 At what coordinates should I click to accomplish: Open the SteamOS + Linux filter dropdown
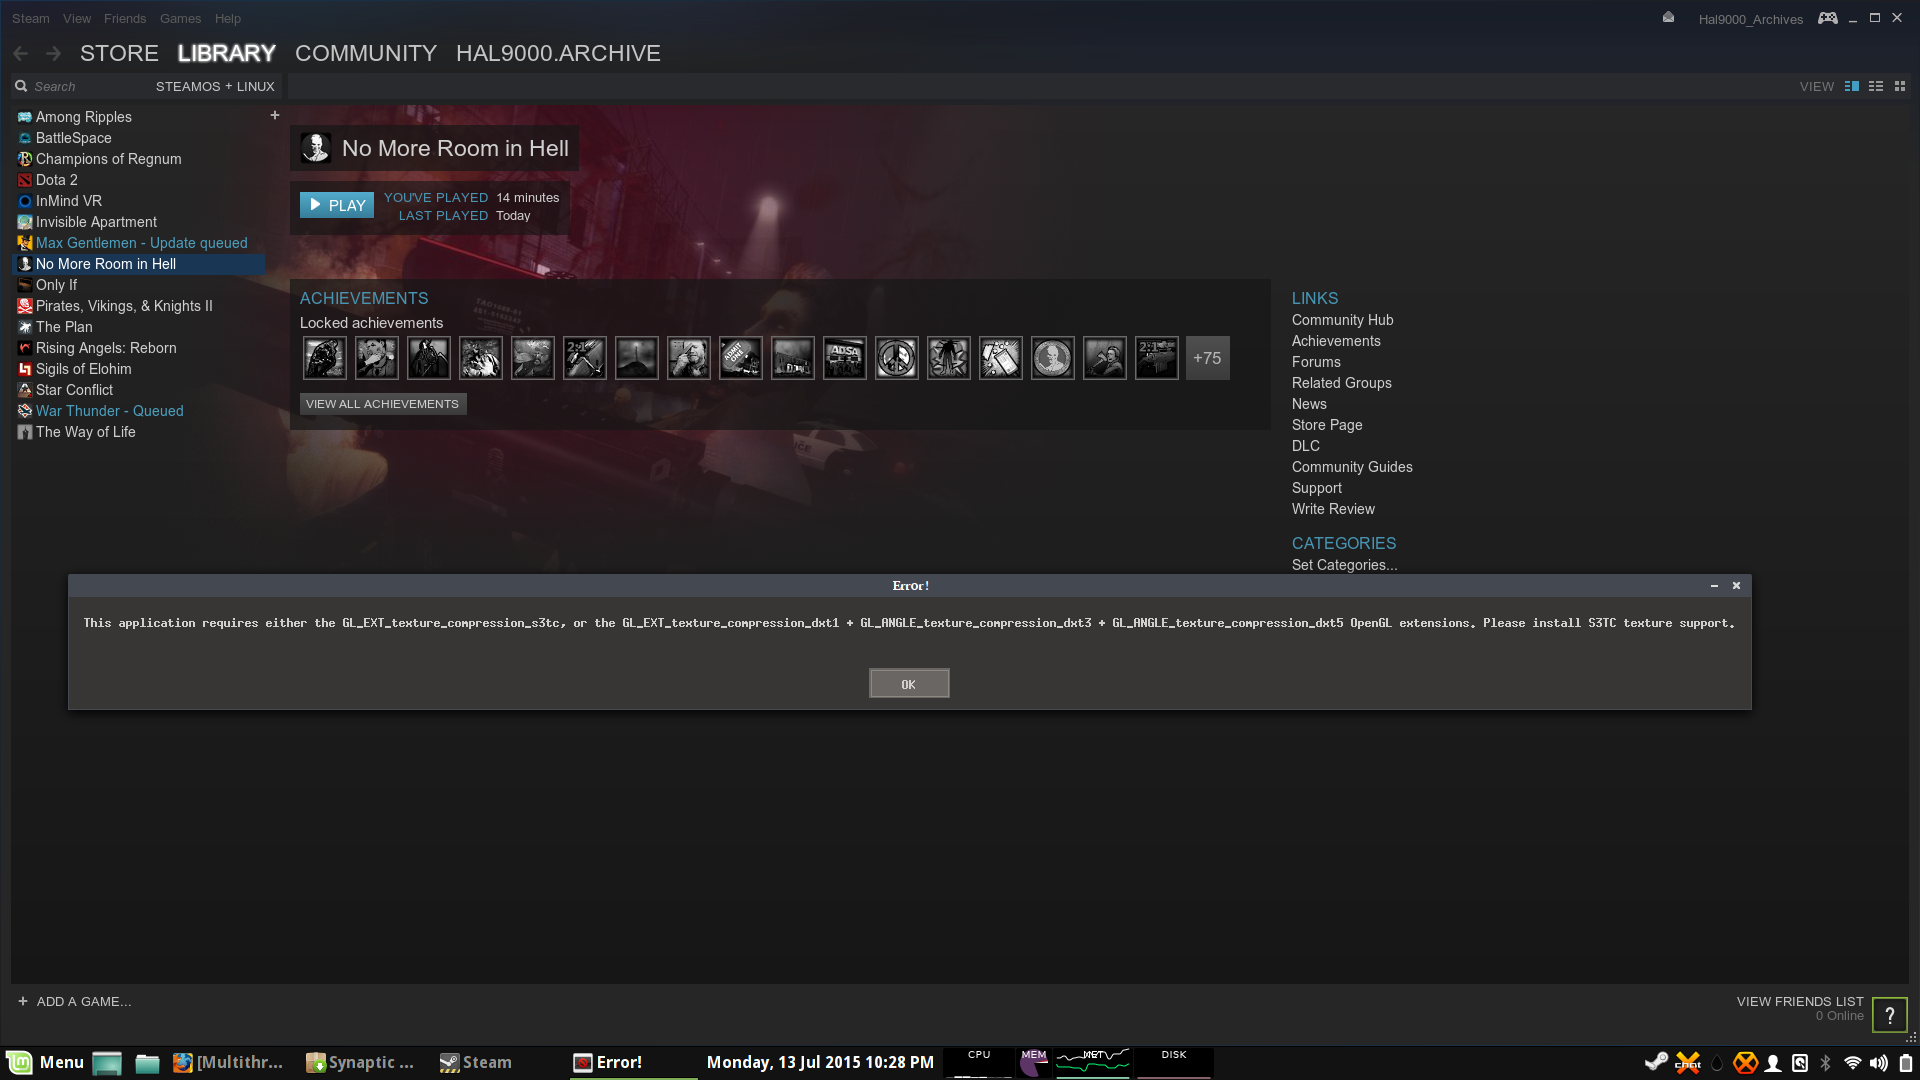(x=215, y=86)
